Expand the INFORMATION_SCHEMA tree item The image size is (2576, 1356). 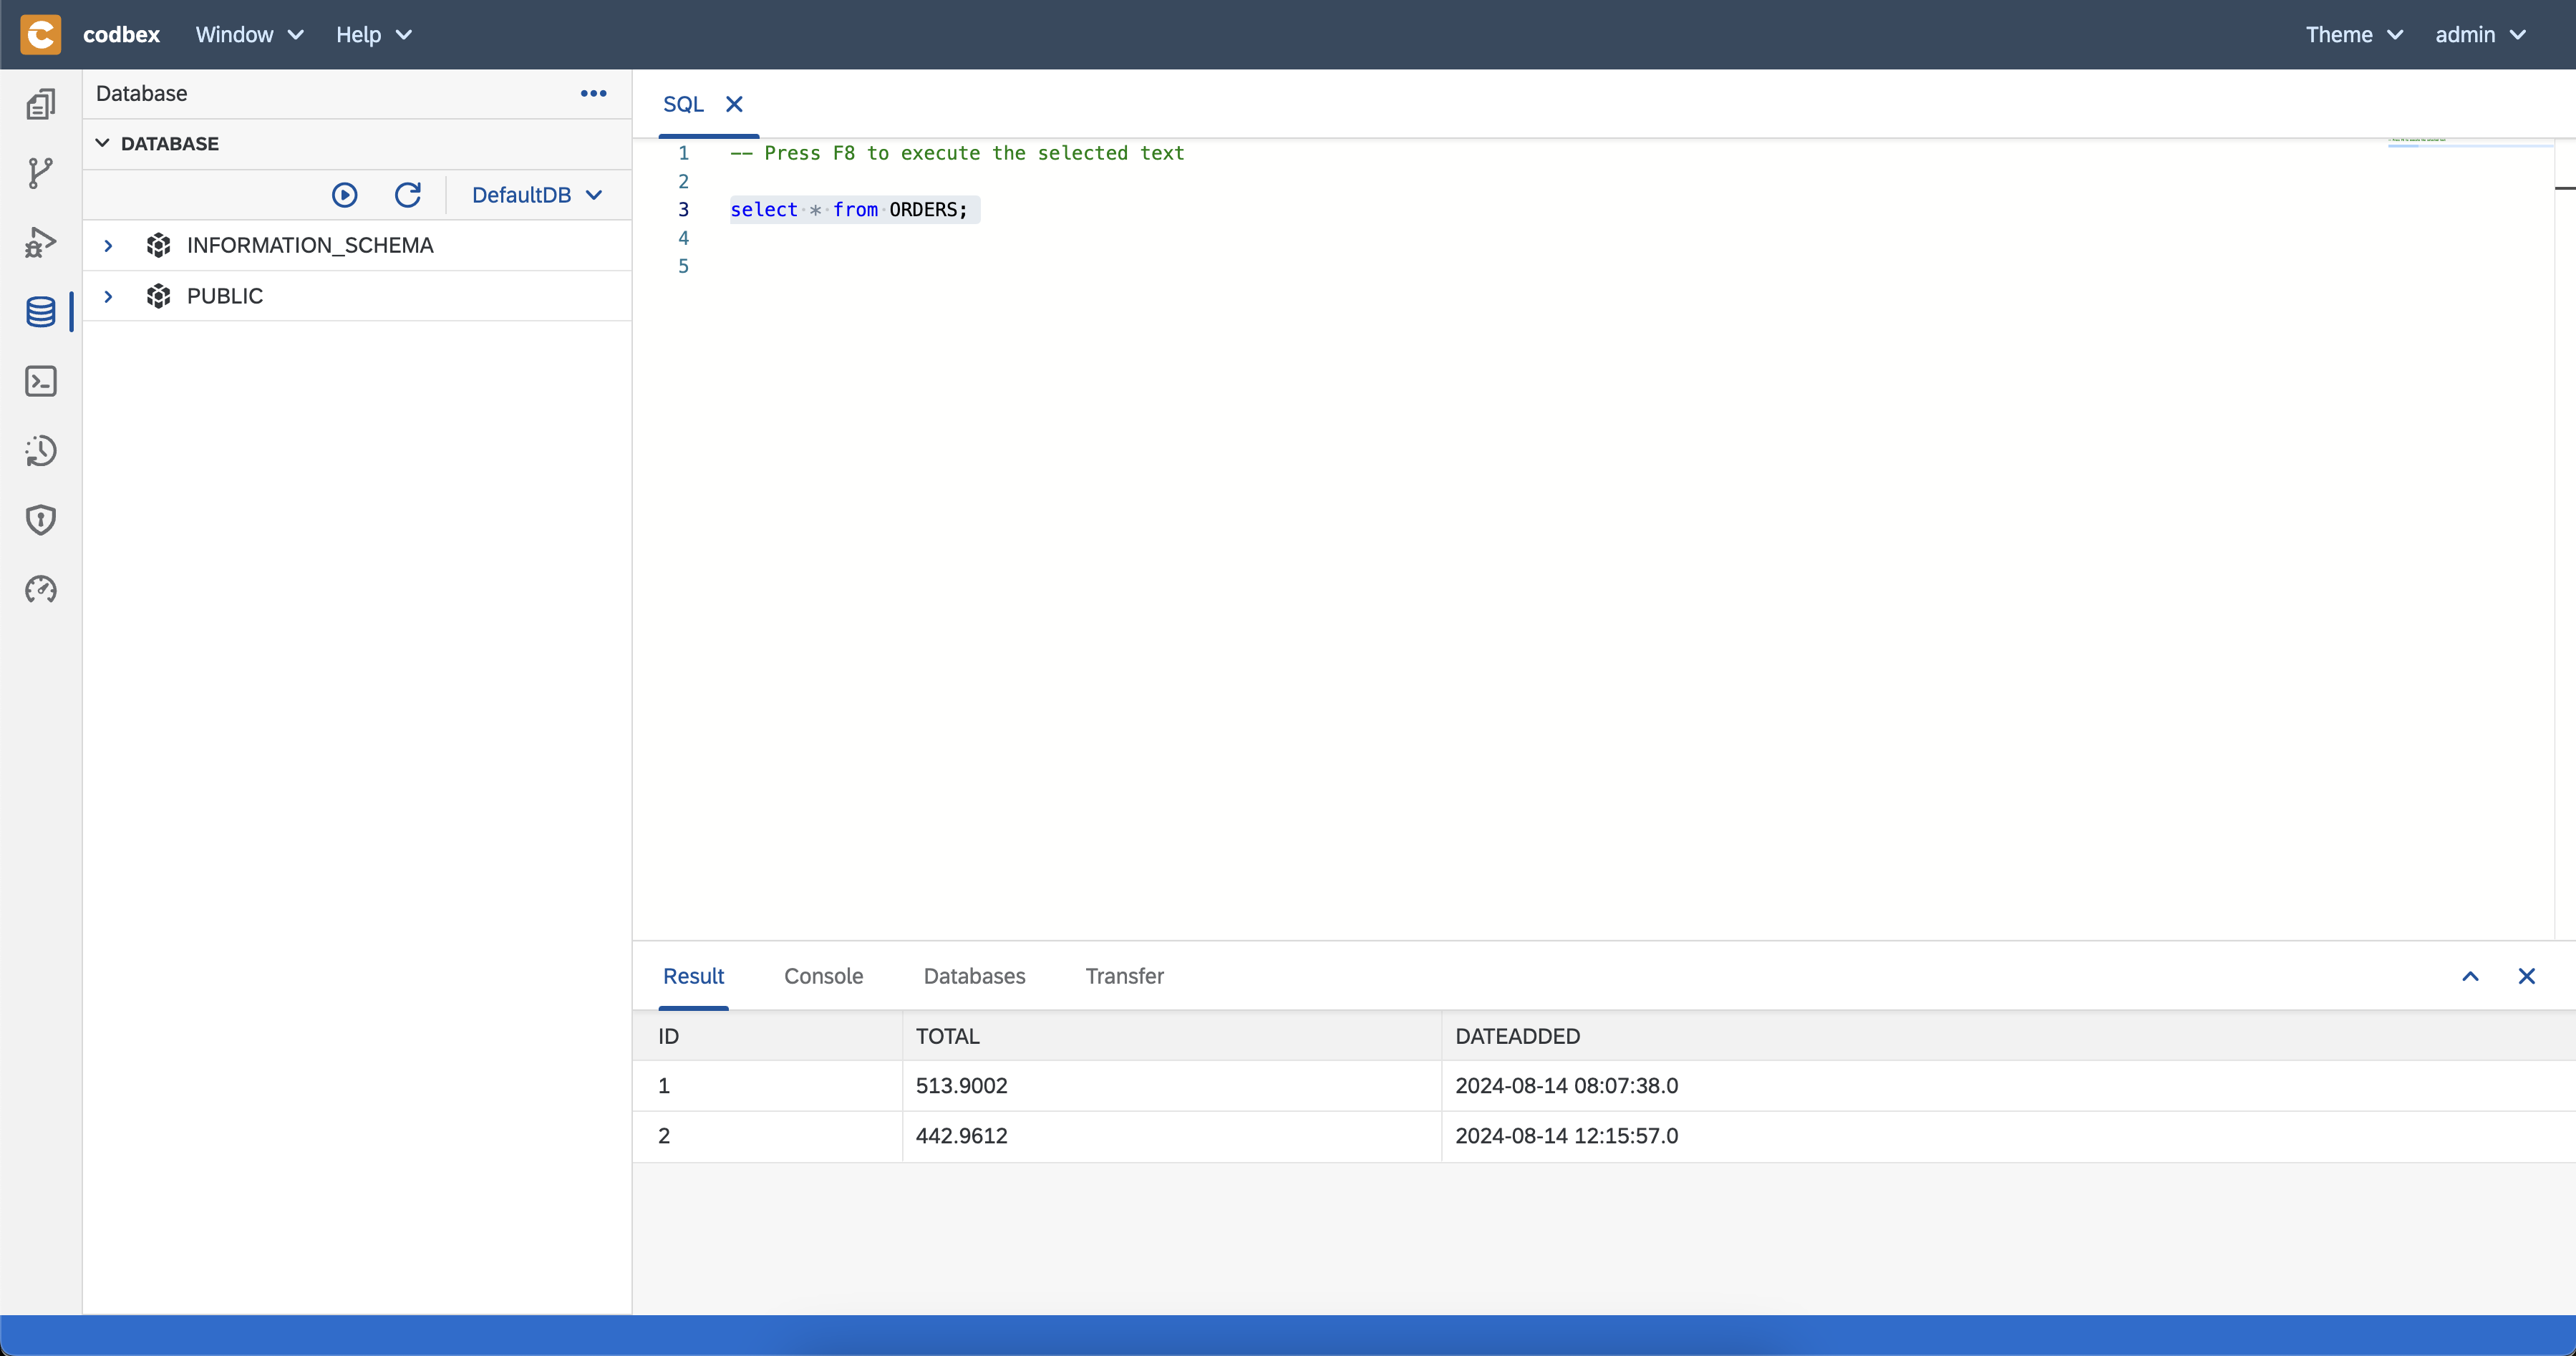107,243
